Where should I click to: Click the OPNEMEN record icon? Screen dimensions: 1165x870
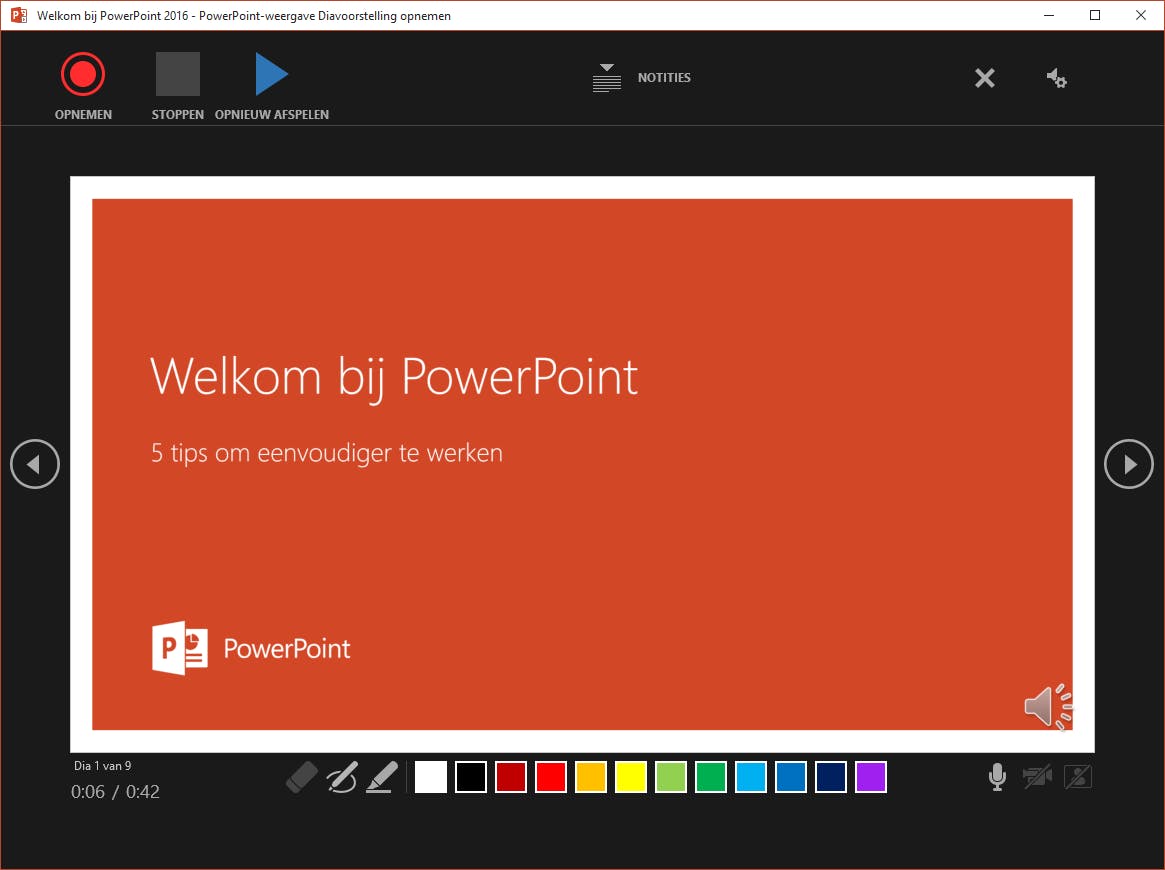pos(83,73)
